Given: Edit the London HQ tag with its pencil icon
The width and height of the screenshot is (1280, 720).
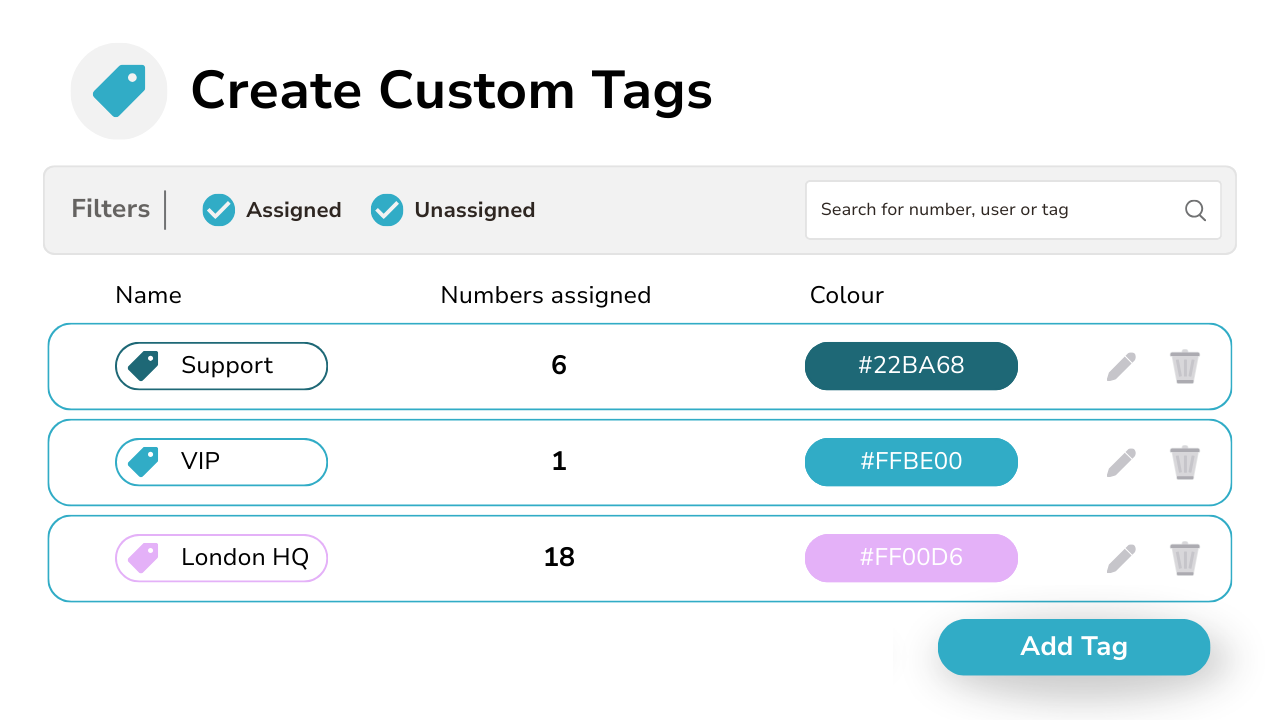Looking at the screenshot, I should (x=1121, y=558).
